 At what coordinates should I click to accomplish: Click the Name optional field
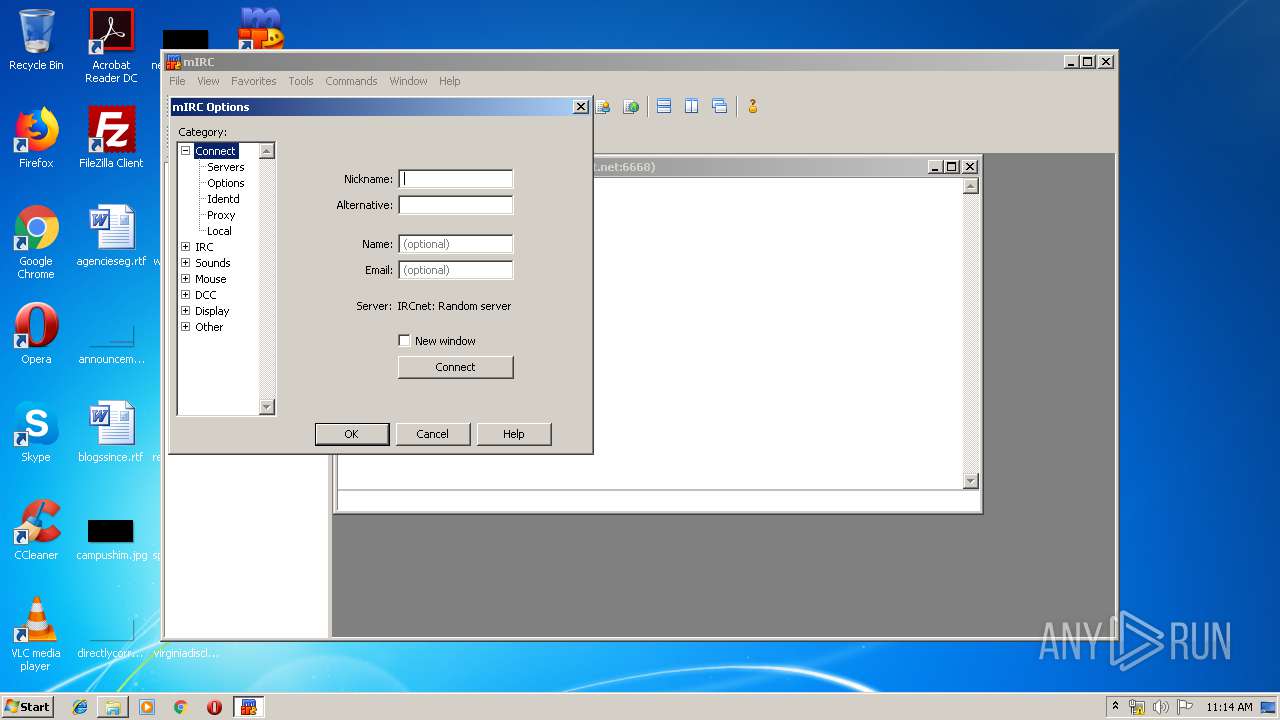[x=455, y=244]
